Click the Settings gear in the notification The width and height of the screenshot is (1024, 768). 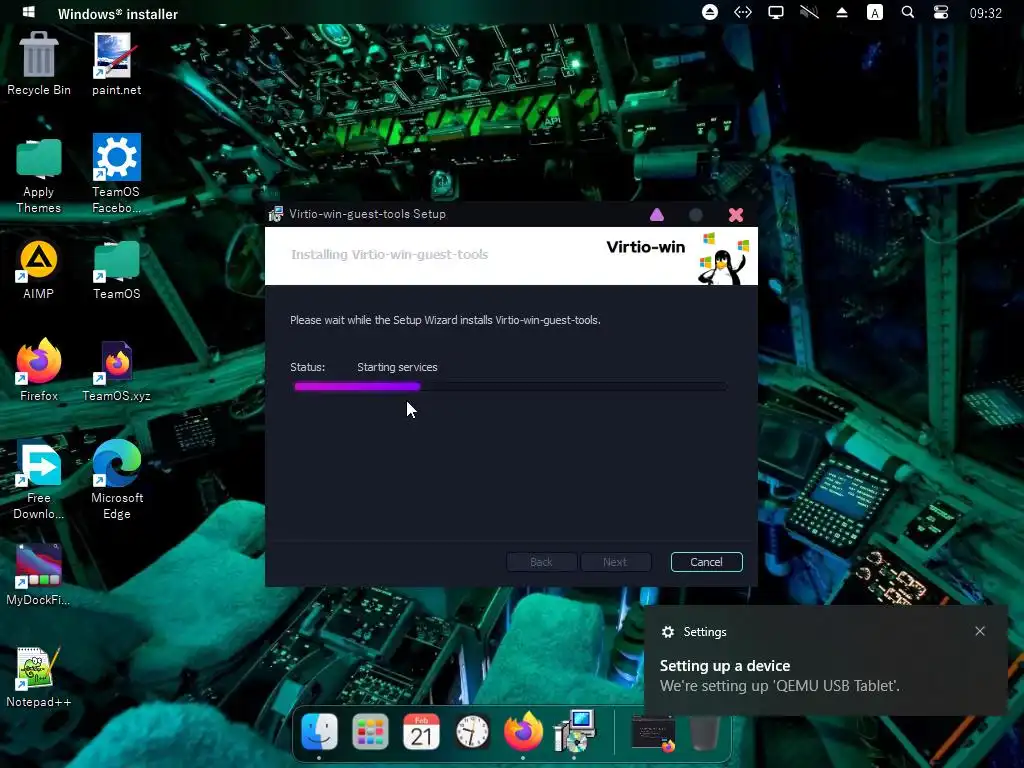[667, 632]
